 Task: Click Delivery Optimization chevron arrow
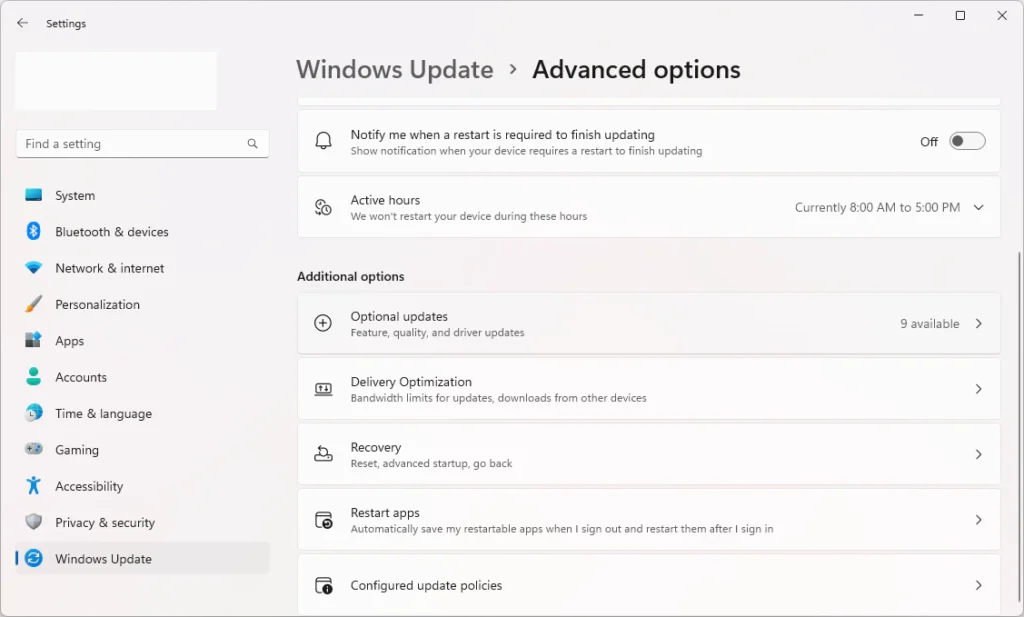click(978, 389)
